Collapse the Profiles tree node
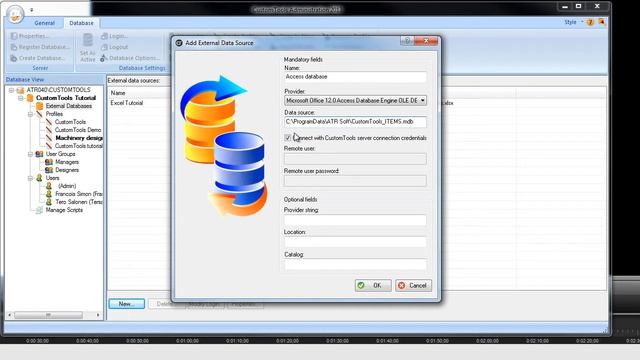Screen dimensions: 640x360 (30, 114)
